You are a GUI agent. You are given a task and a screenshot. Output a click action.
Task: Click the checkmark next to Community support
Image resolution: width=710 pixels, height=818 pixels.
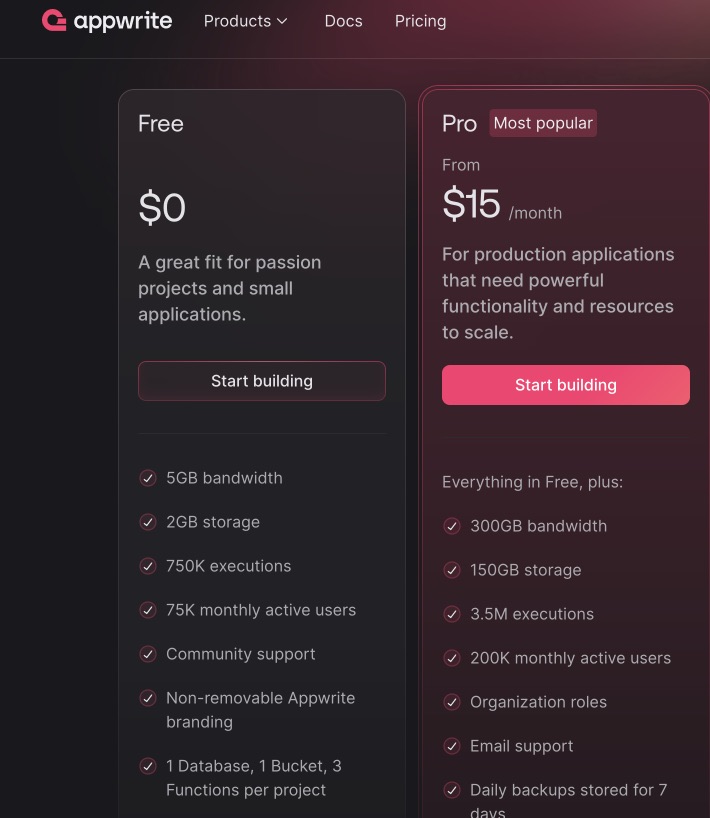tap(148, 654)
